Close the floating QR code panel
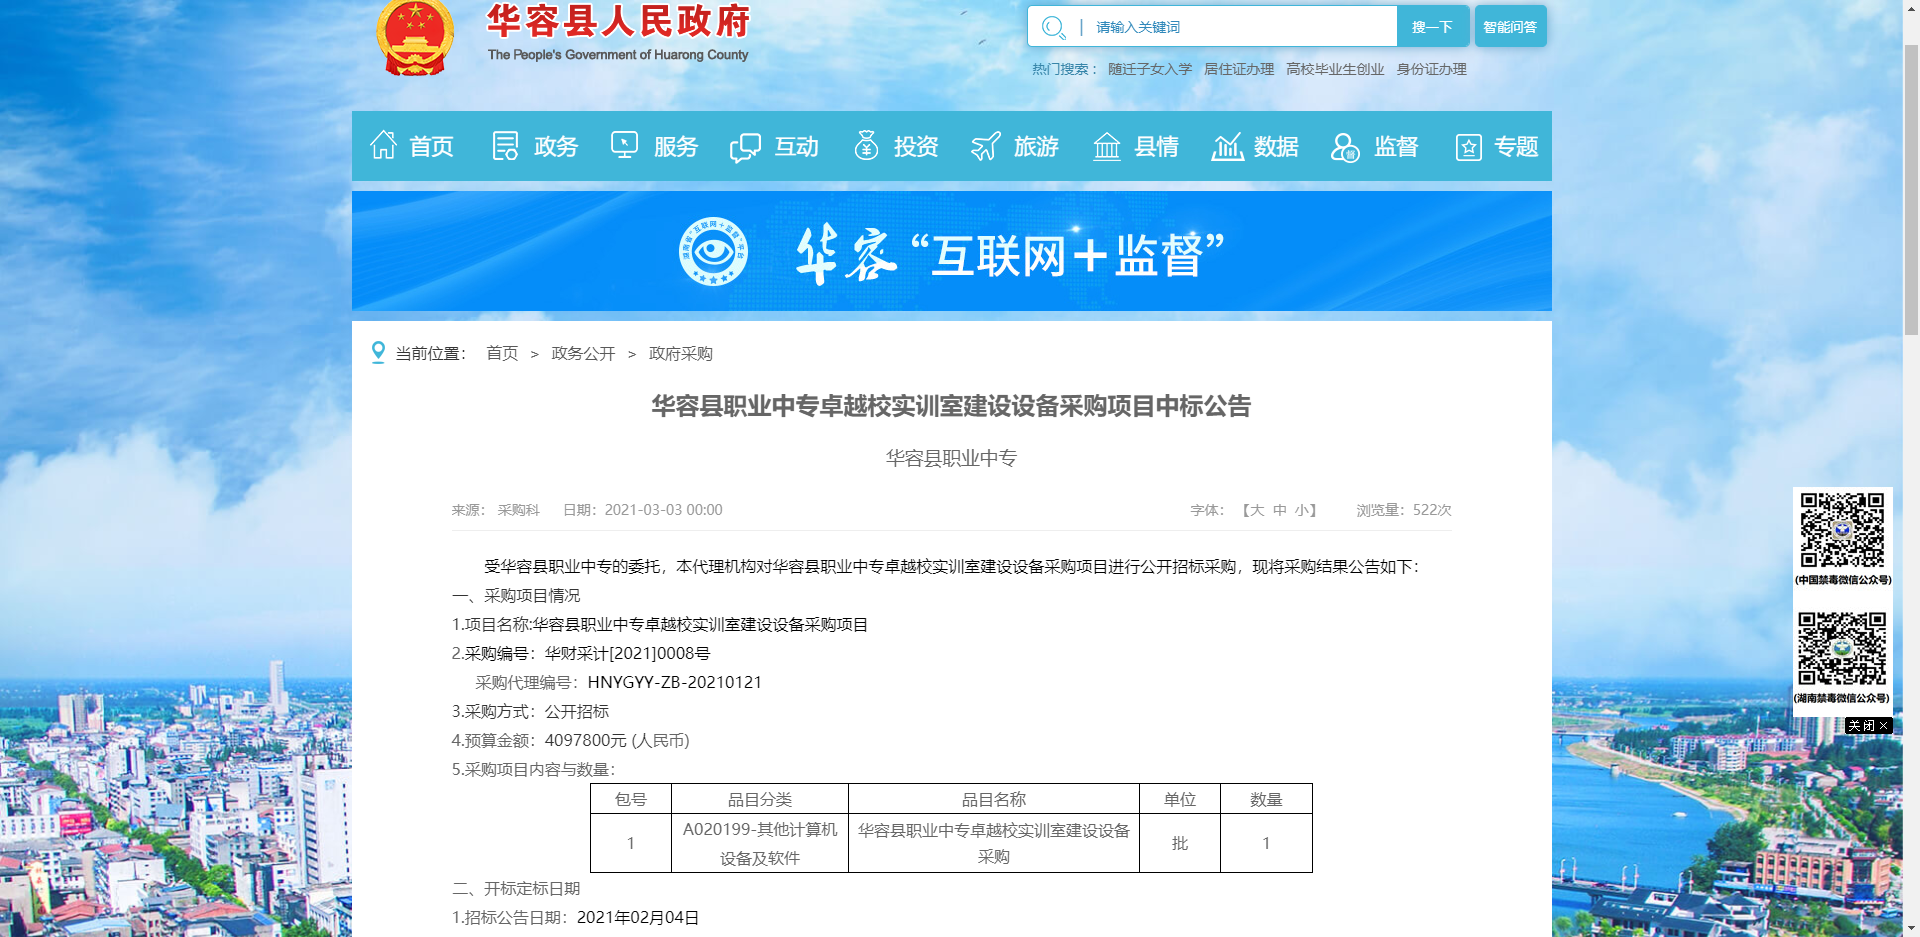This screenshot has width=1920, height=937. point(1868,726)
